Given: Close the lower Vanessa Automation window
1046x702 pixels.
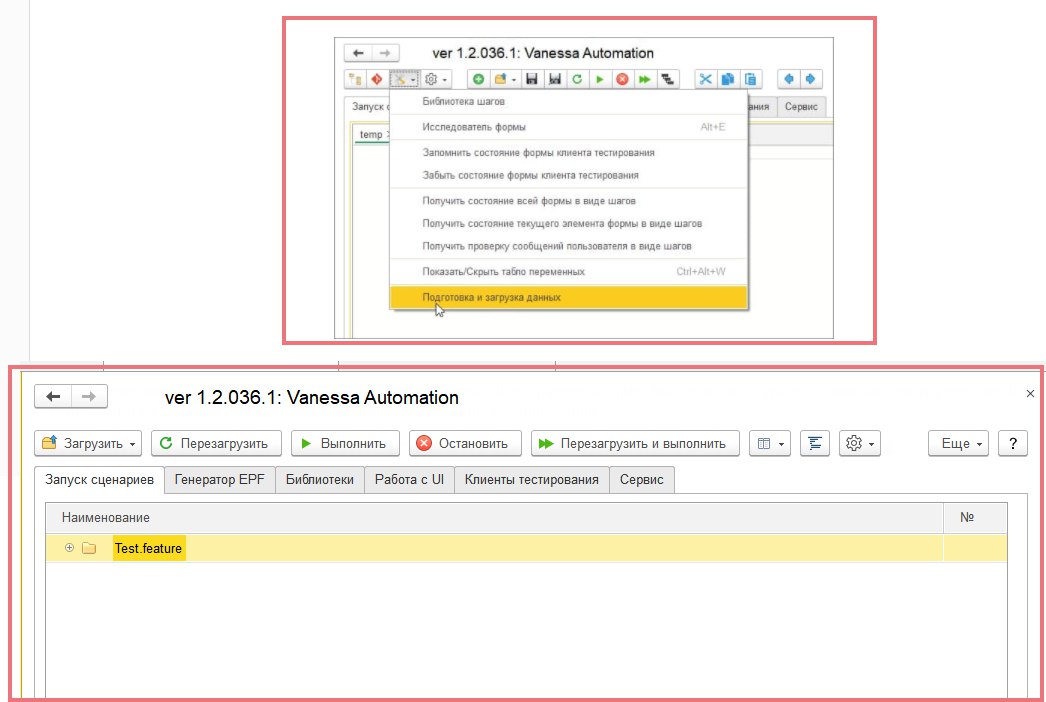Looking at the screenshot, I should coord(1030,394).
